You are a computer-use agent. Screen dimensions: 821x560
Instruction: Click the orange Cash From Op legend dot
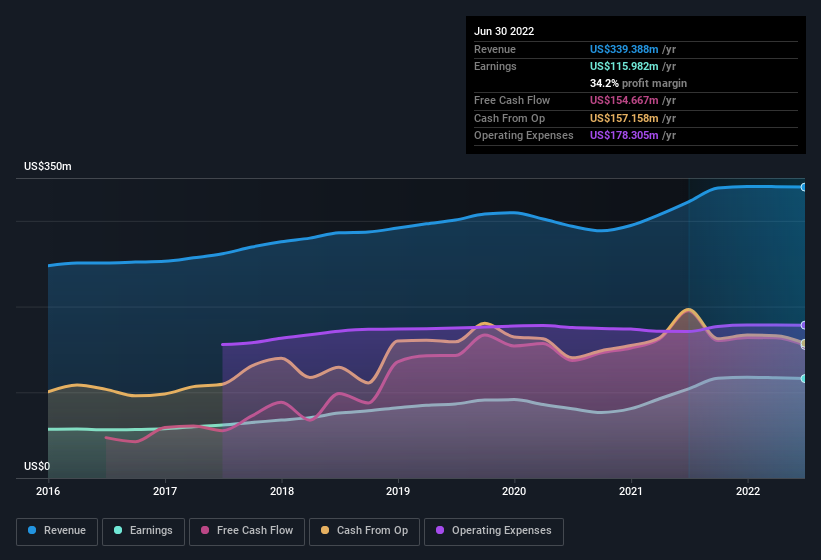tap(324, 530)
